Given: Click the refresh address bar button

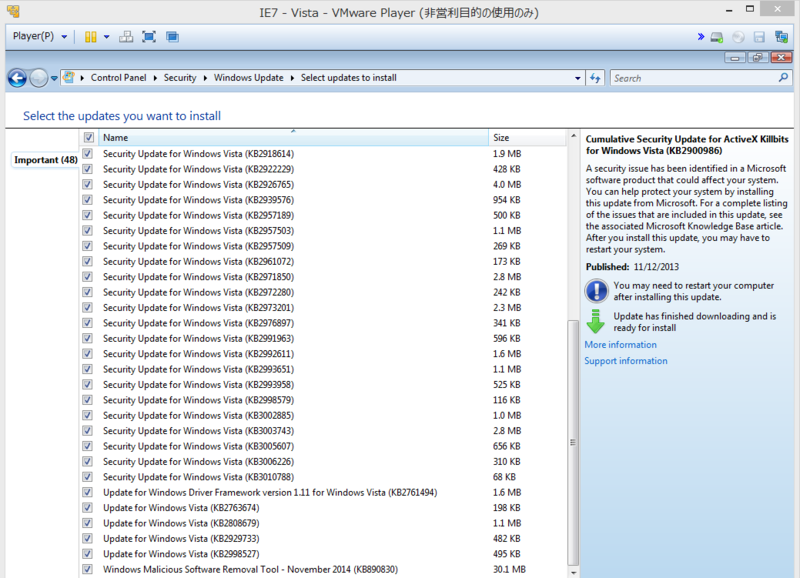Looking at the screenshot, I should click(x=595, y=78).
